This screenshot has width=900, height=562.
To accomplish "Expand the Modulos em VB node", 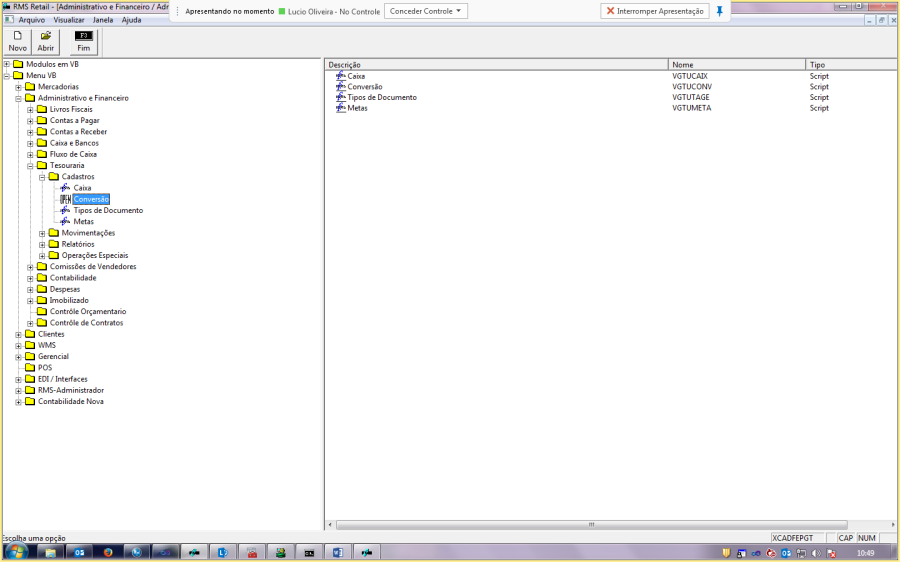I will pyautogui.click(x=7, y=64).
